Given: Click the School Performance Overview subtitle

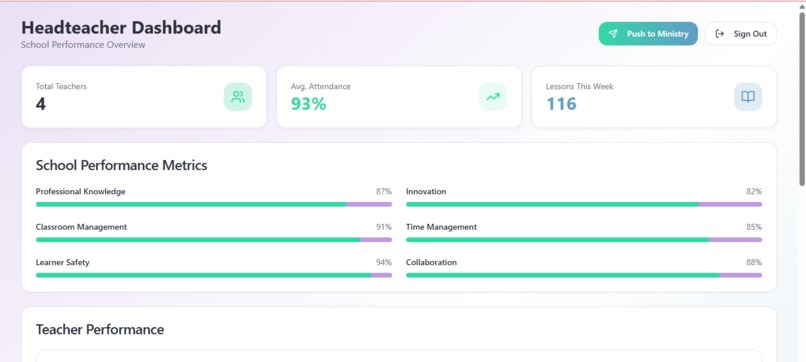Looking at the screenshot, I should click(83, 45).
